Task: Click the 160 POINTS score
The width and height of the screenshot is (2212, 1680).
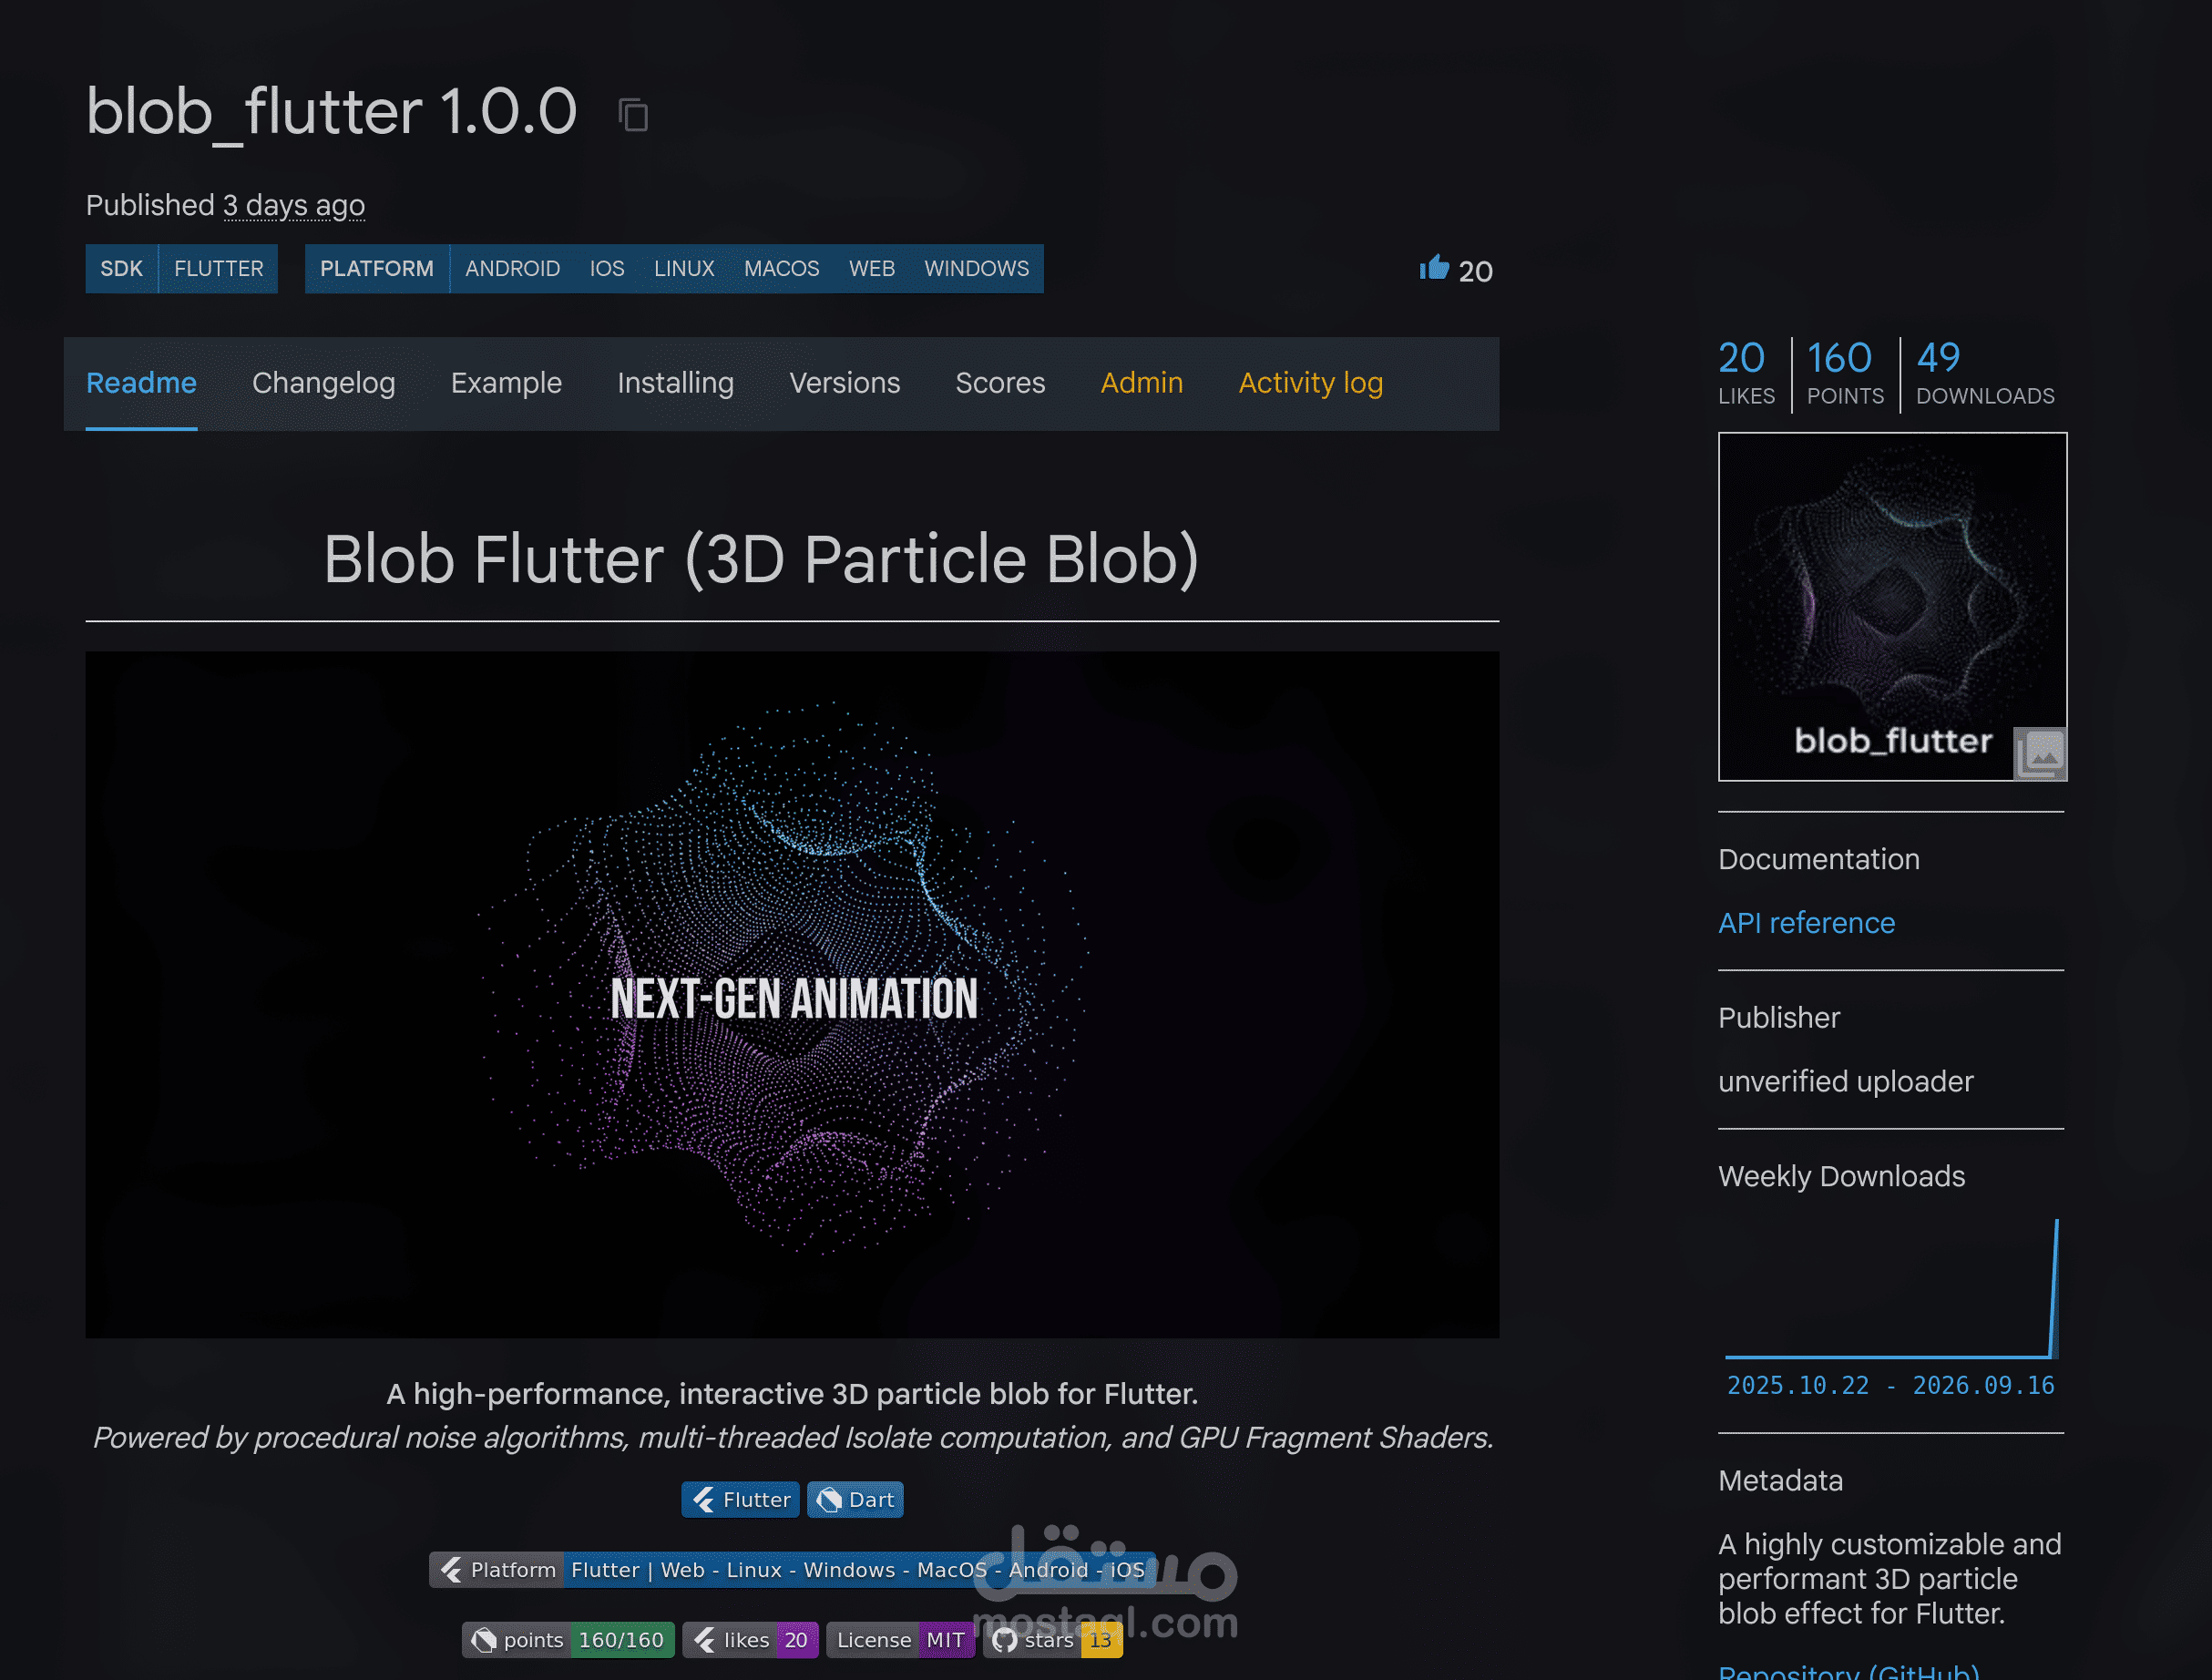Action: click(x=1845, y=373)
